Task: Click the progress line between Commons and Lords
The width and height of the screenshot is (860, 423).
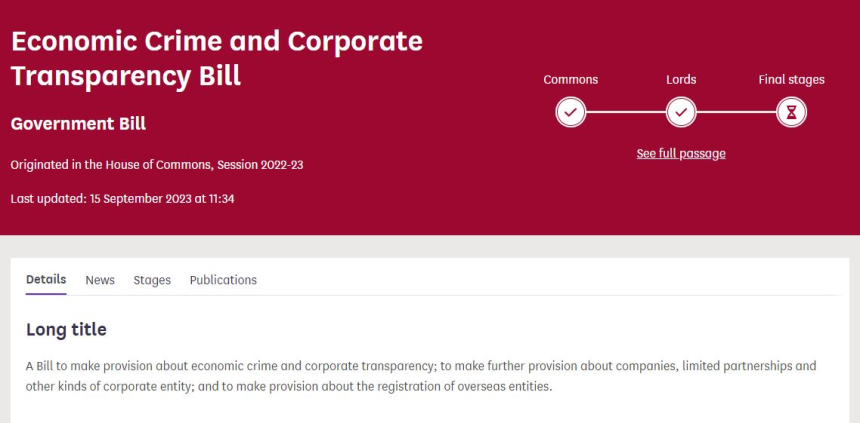Action: point(625,112)
